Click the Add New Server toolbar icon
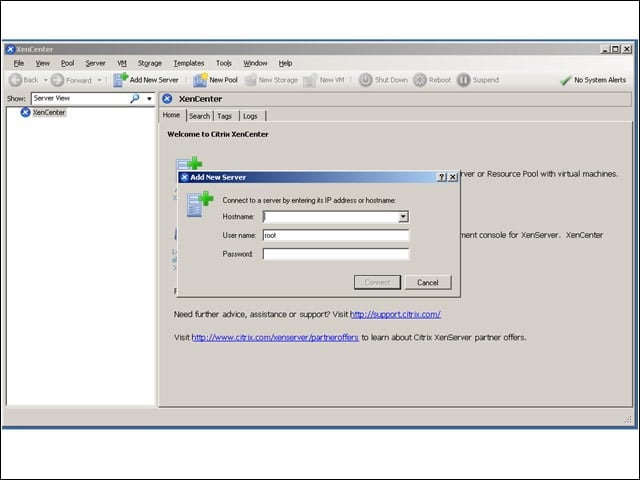 pos(120,80)
